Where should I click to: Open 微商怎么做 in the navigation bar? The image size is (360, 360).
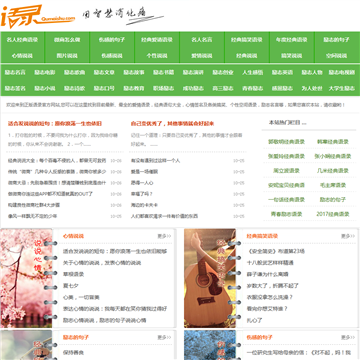tap(67, 40)
